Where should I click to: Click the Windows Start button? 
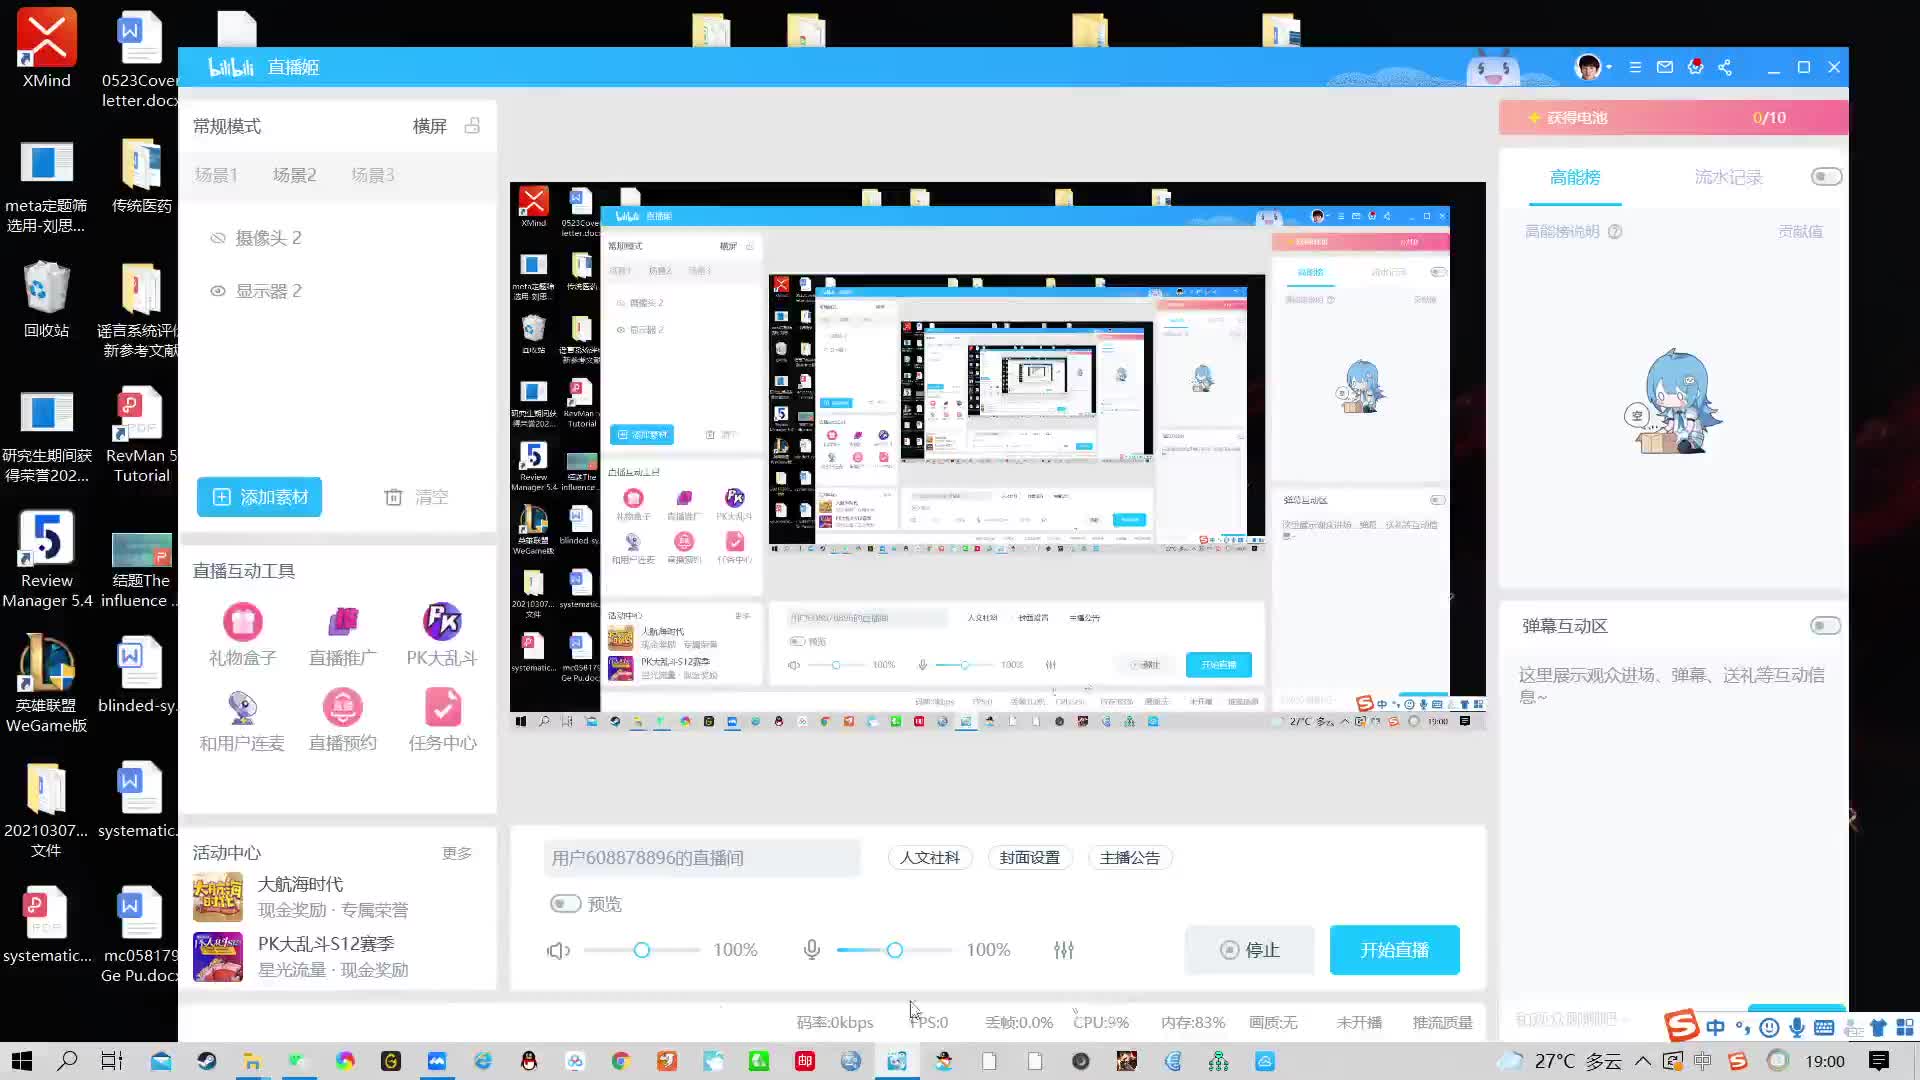click(x=22, y=1061)
